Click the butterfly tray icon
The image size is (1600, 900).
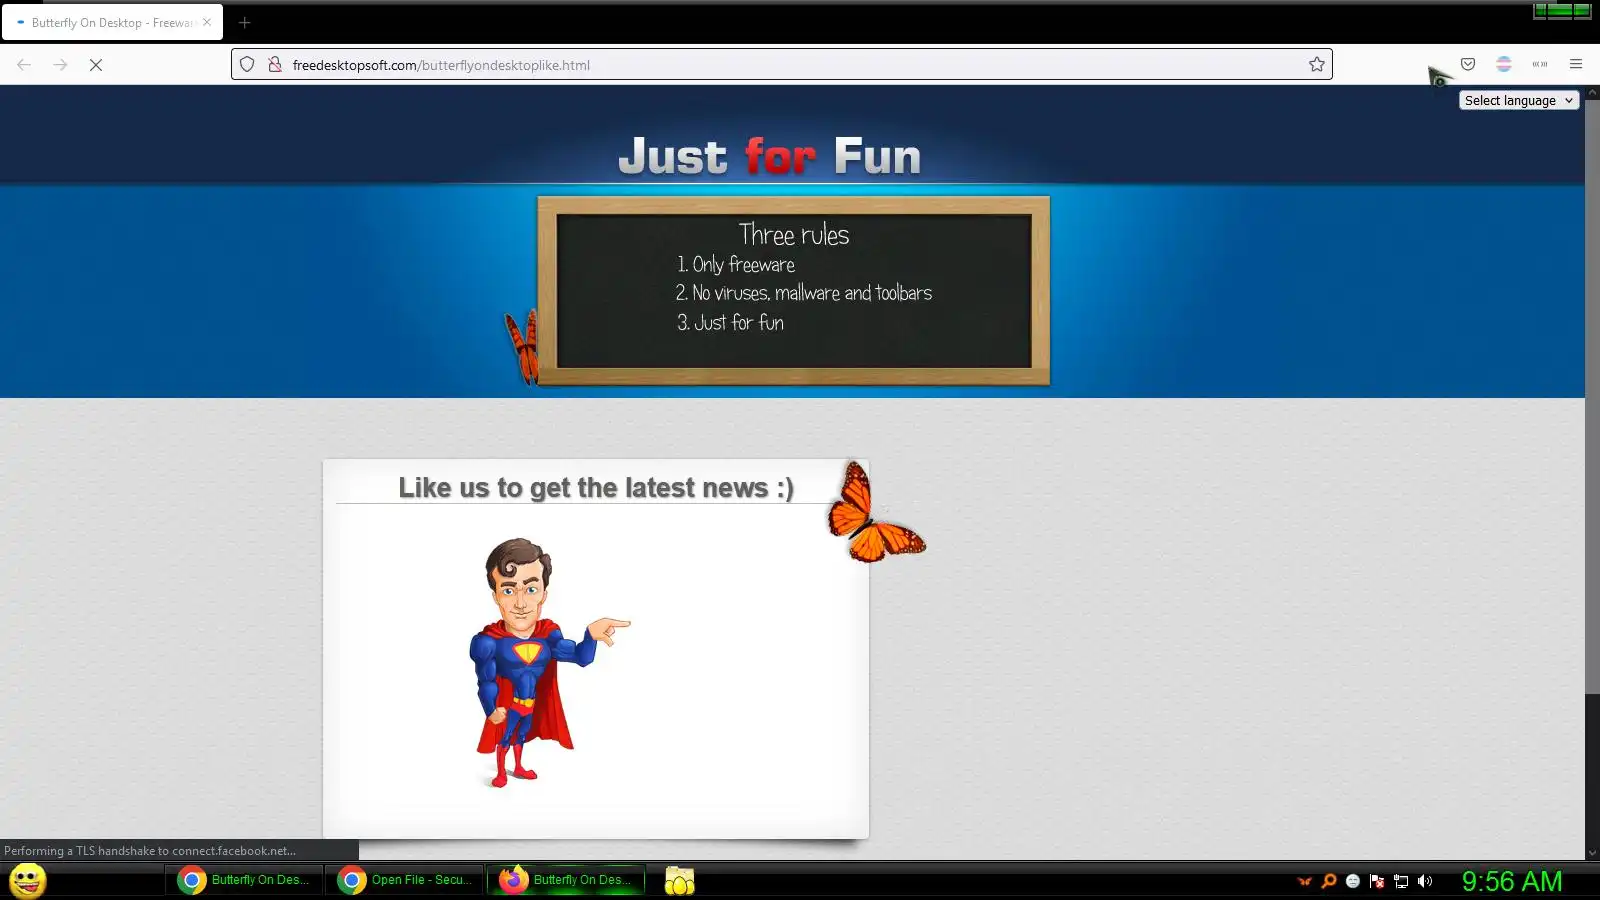(1305, 881)
